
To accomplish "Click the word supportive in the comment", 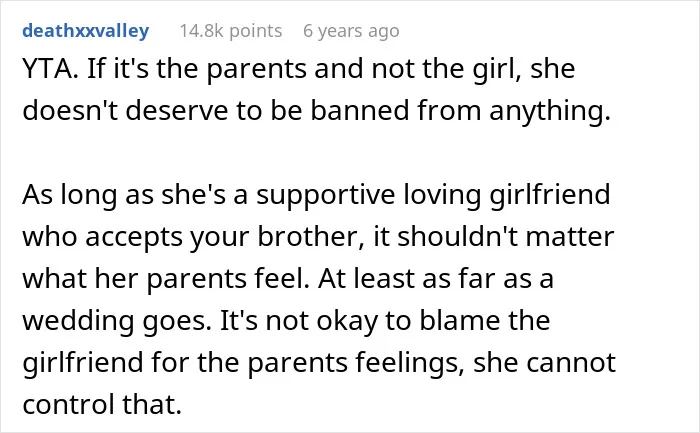I will 325,197.
